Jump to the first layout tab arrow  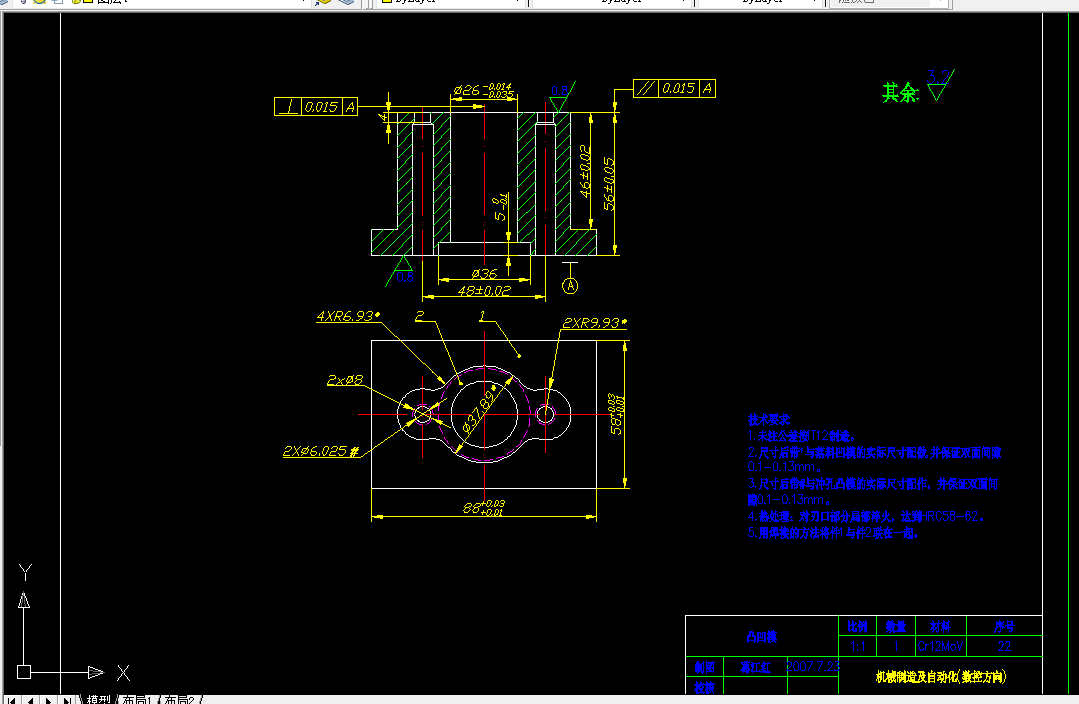coord(11,700)
